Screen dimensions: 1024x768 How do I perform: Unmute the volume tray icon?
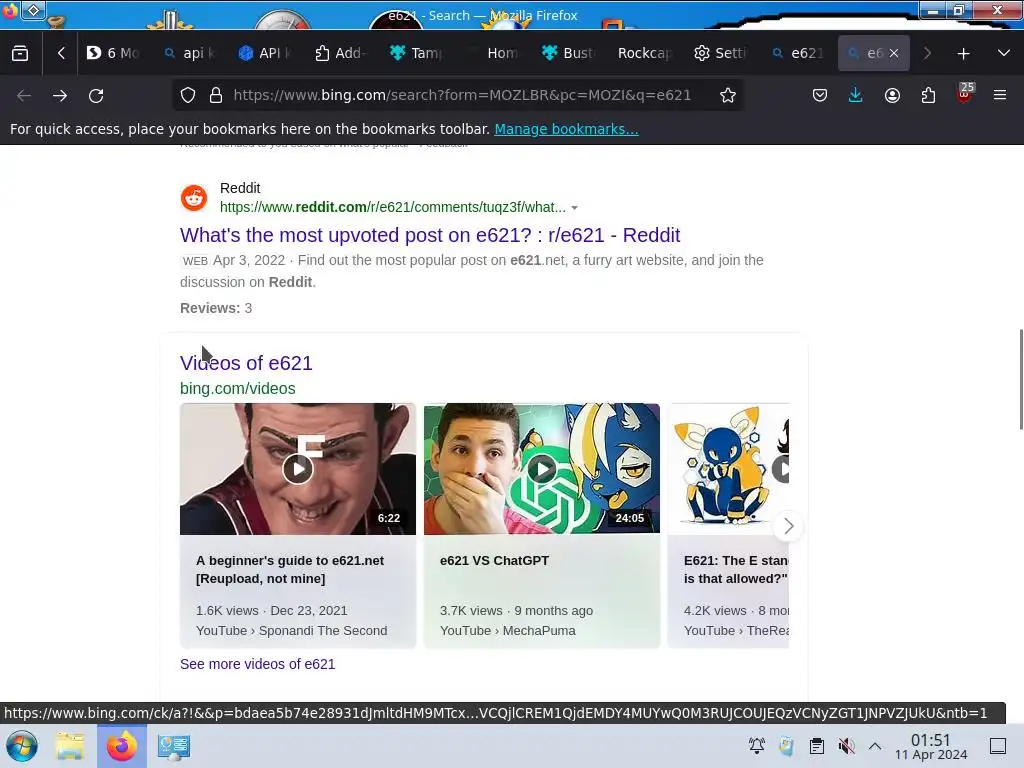846,746
